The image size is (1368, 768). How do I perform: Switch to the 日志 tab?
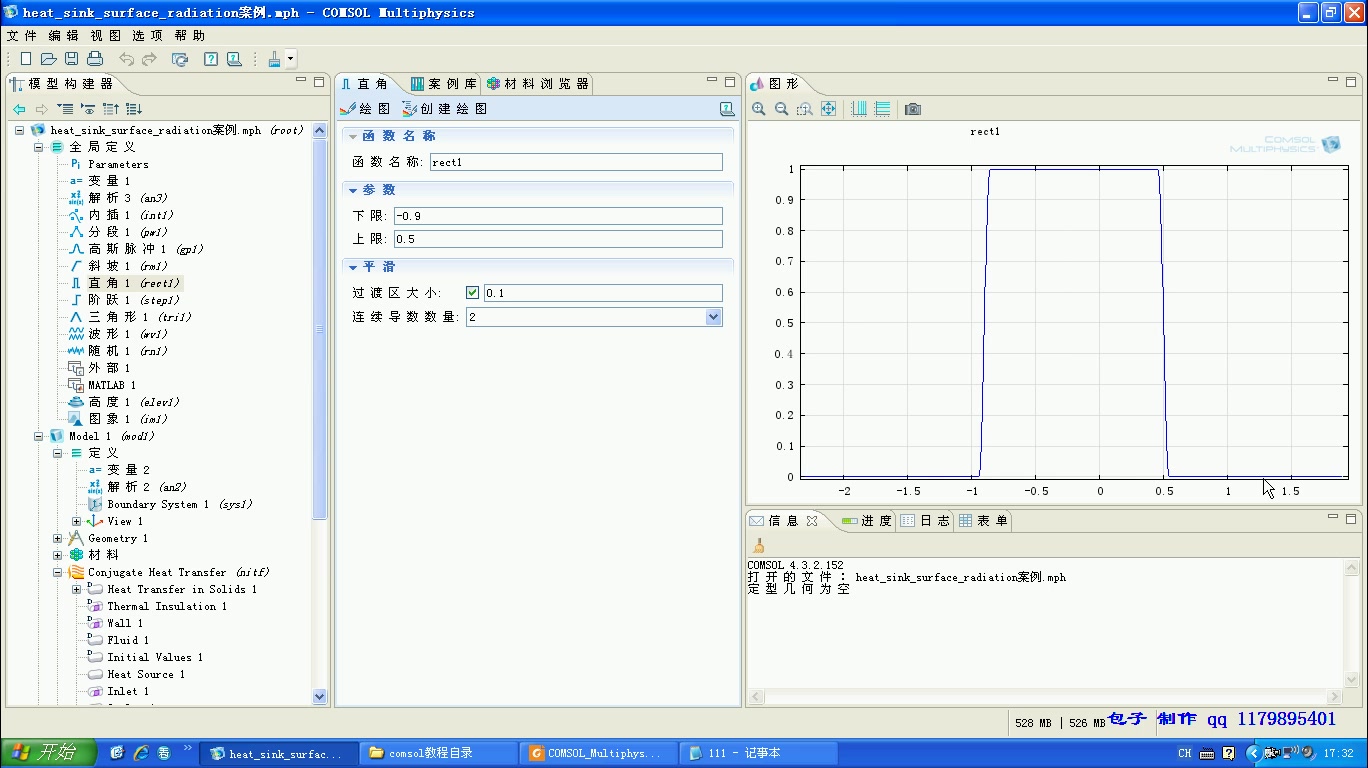[x=925, y=521]
